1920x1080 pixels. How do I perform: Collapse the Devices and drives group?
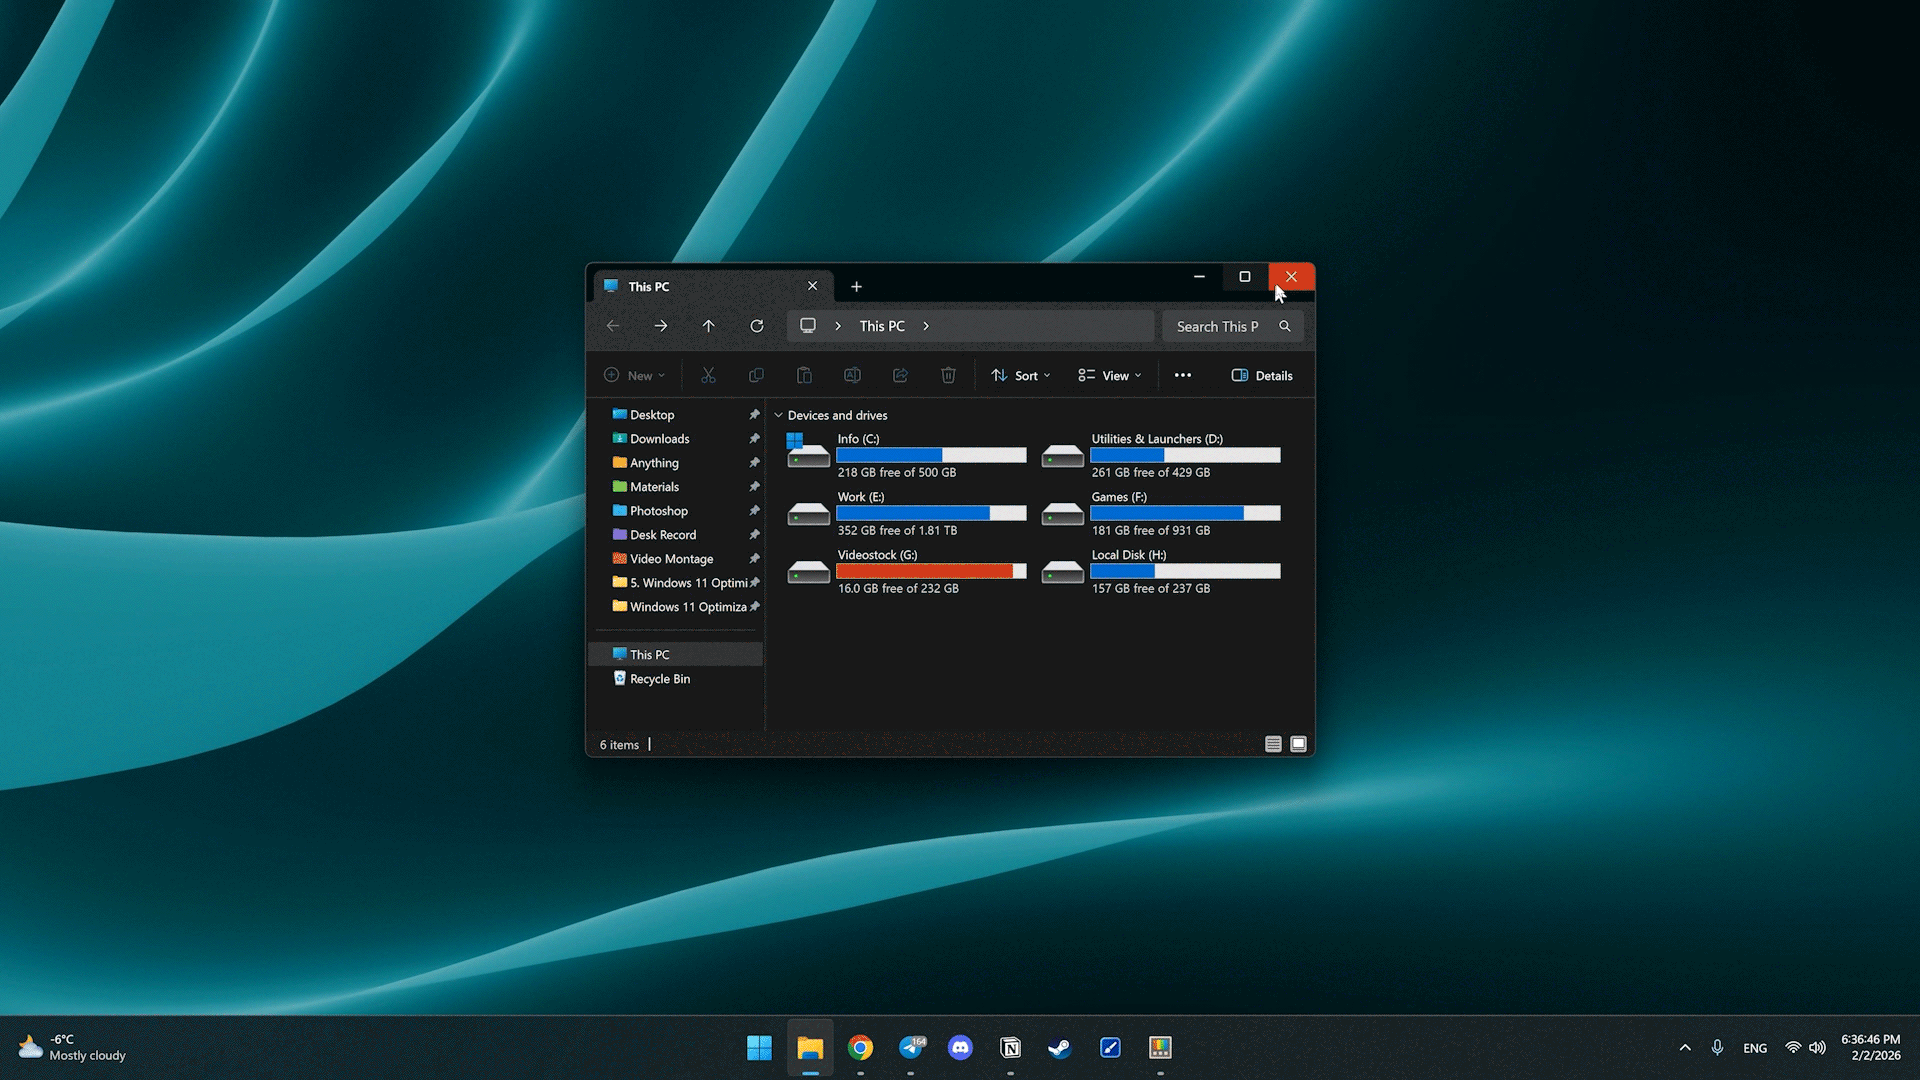(778, 415)
